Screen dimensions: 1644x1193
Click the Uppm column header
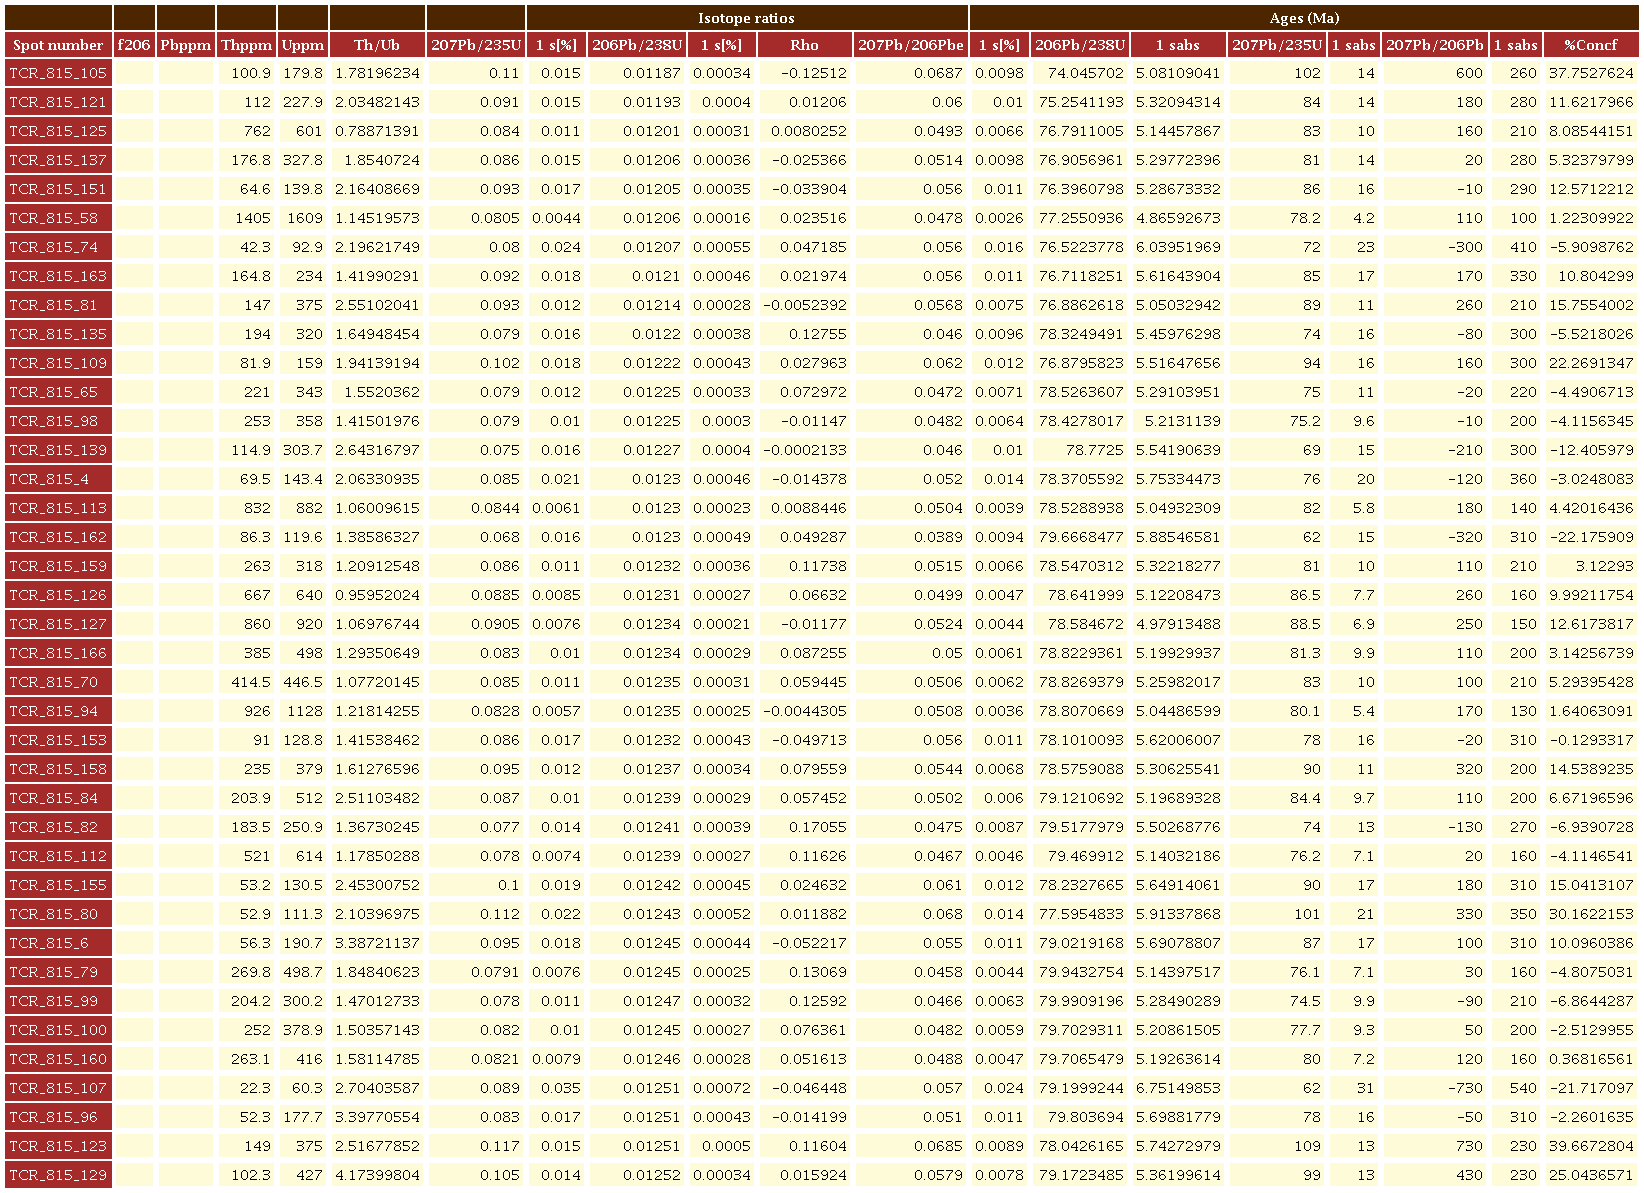pos(303,45)
